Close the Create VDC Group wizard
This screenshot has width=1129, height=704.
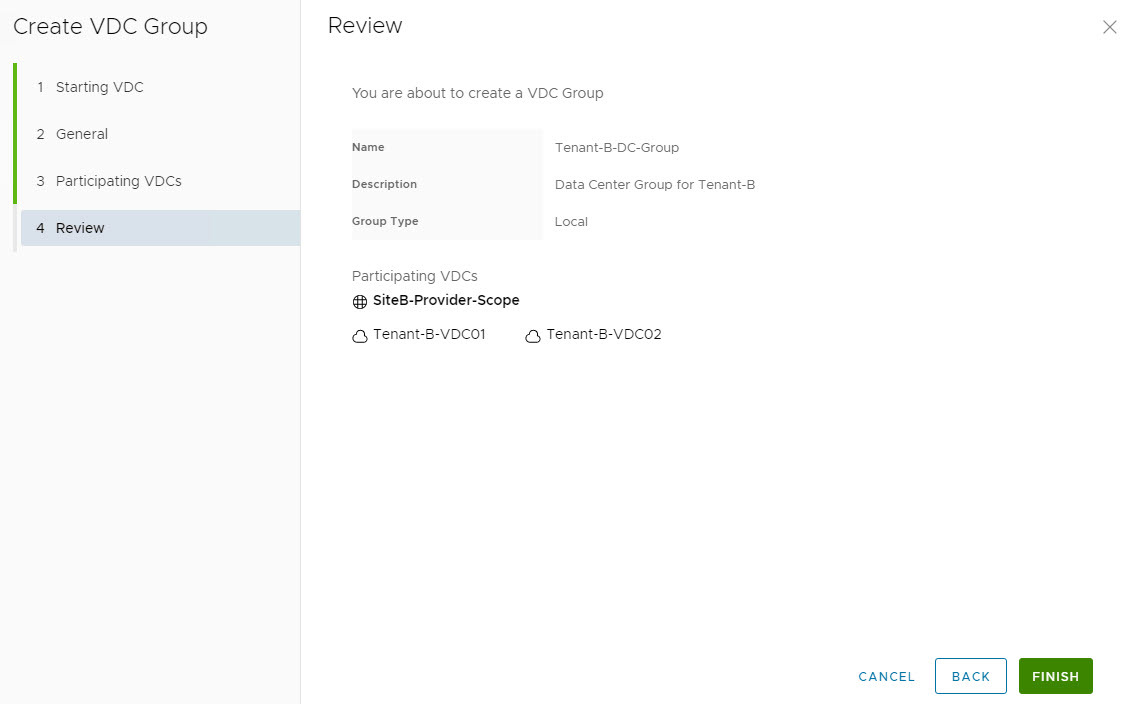tap(1109, 28)
